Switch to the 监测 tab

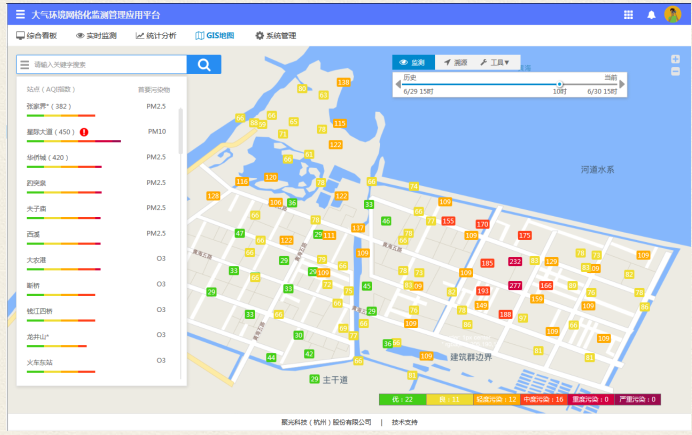tap(413, 62)
